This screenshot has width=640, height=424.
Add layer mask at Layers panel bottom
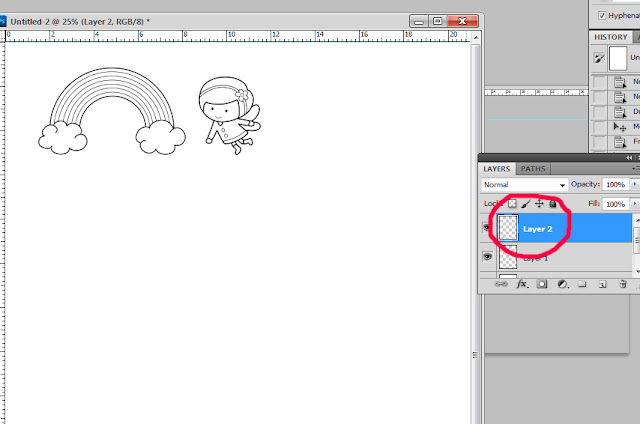(x=542, y=284)
